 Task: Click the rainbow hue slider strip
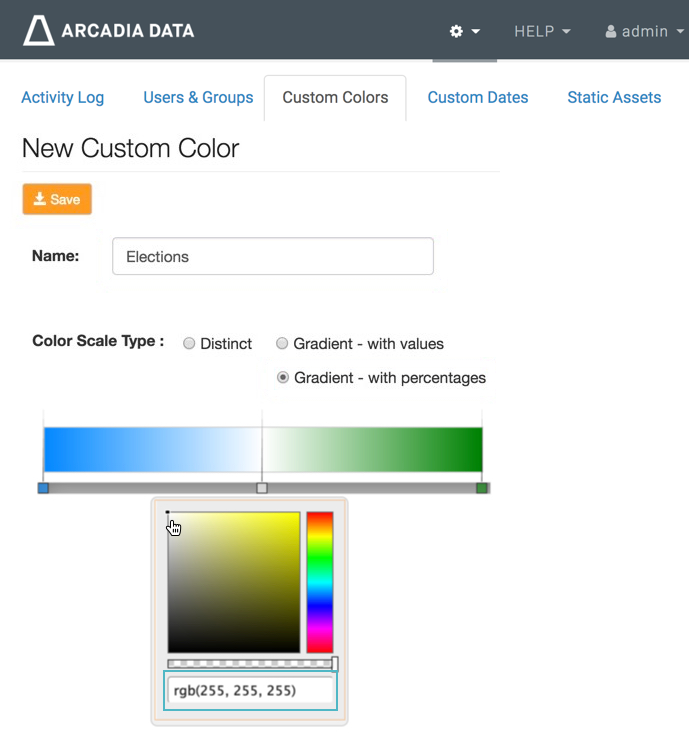pos(319,582)
